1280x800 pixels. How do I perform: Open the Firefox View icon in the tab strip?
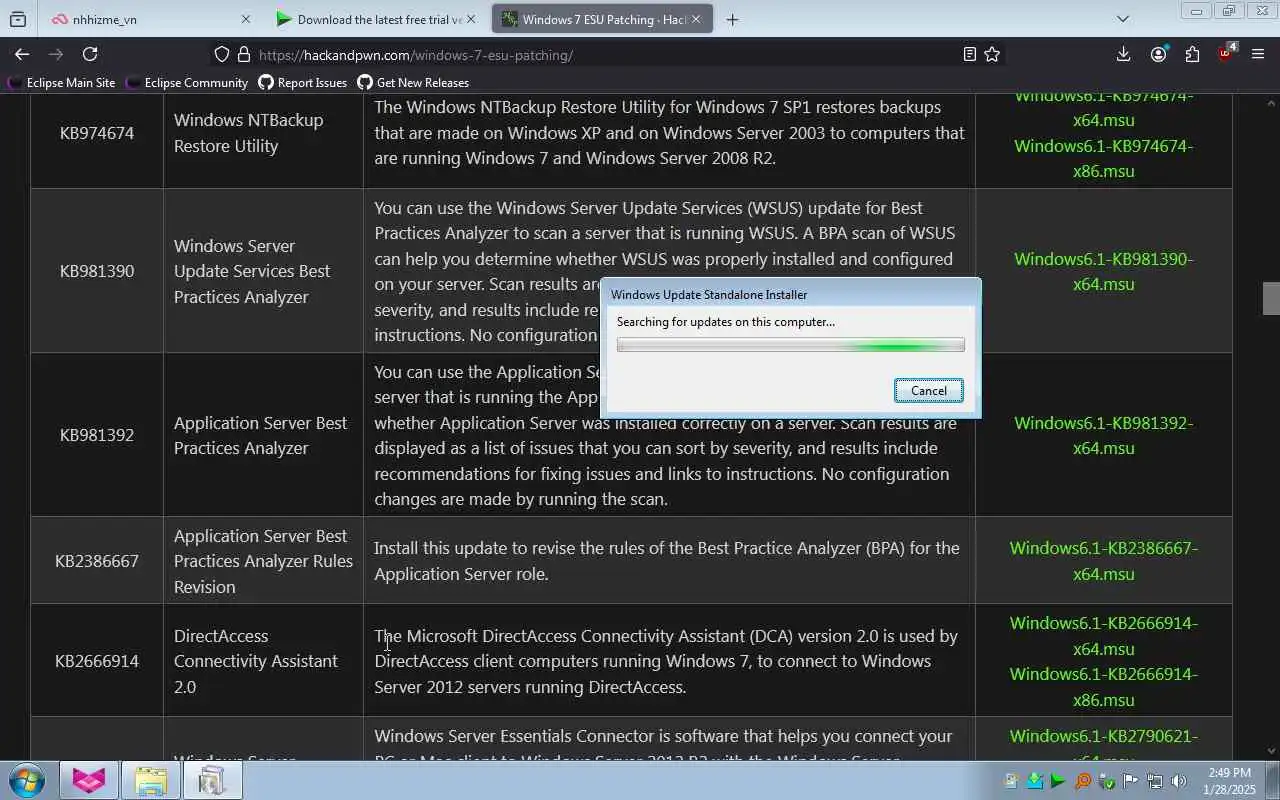[18, 19]
